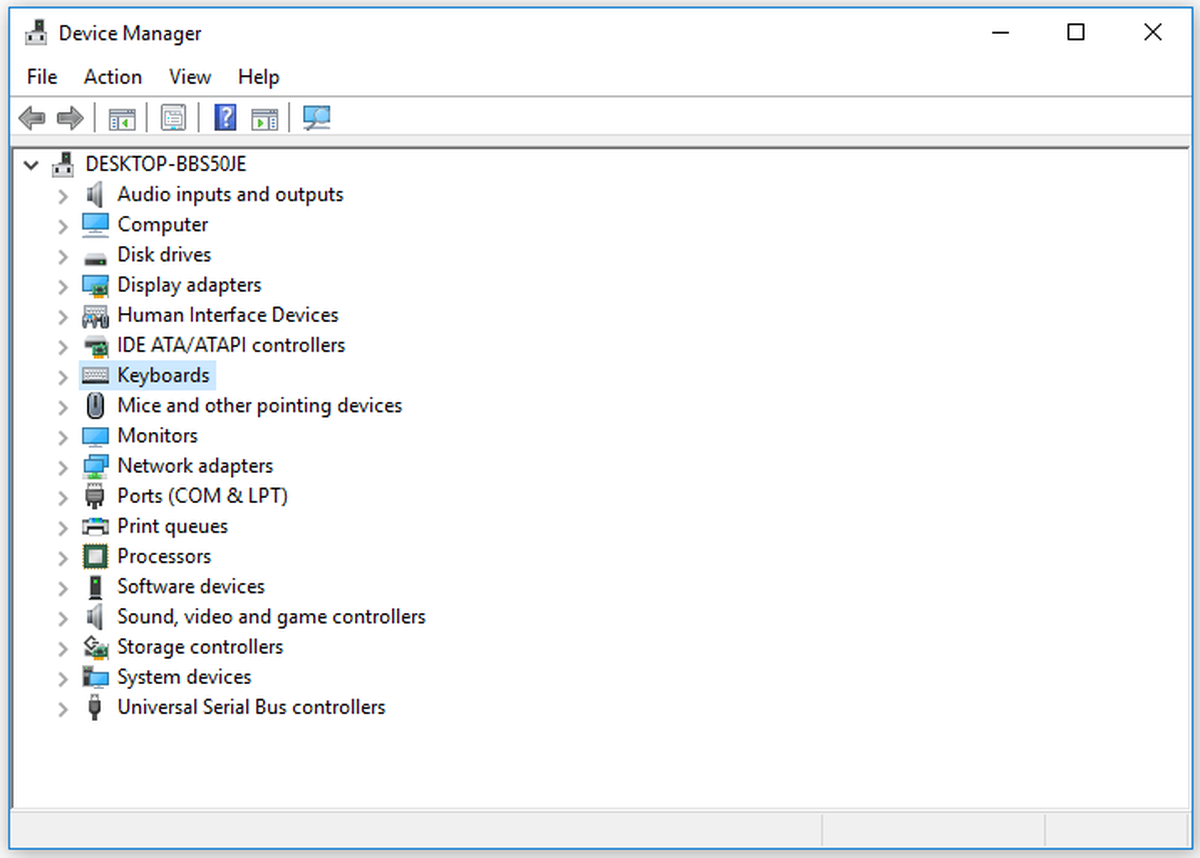Expand the Computer category chevron

coord(63,225)
